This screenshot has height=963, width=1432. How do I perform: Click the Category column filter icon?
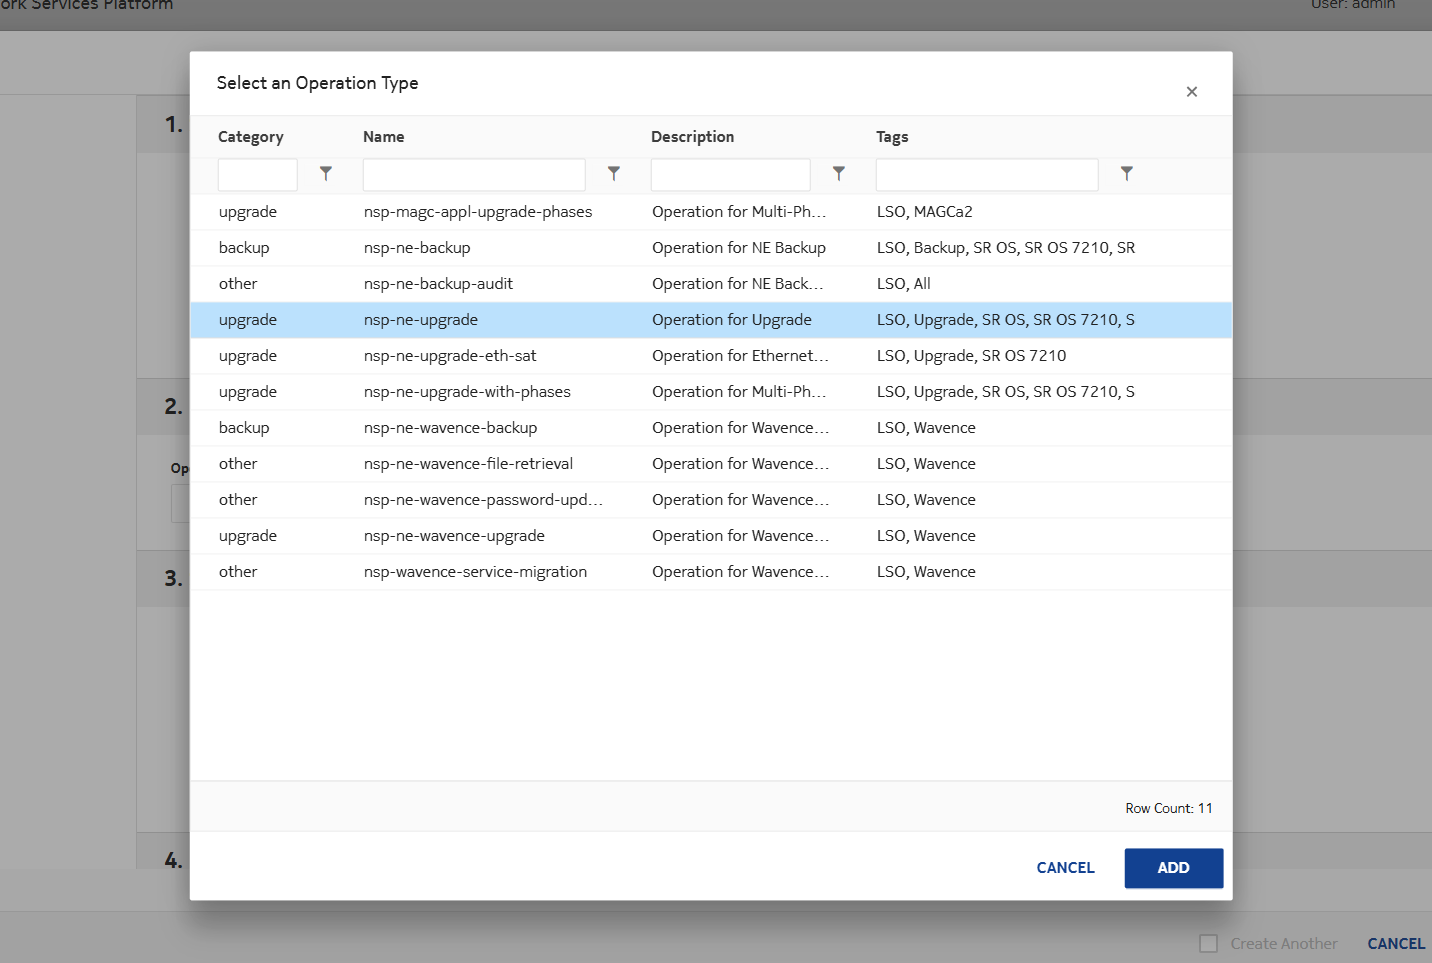tap(326, 174)
